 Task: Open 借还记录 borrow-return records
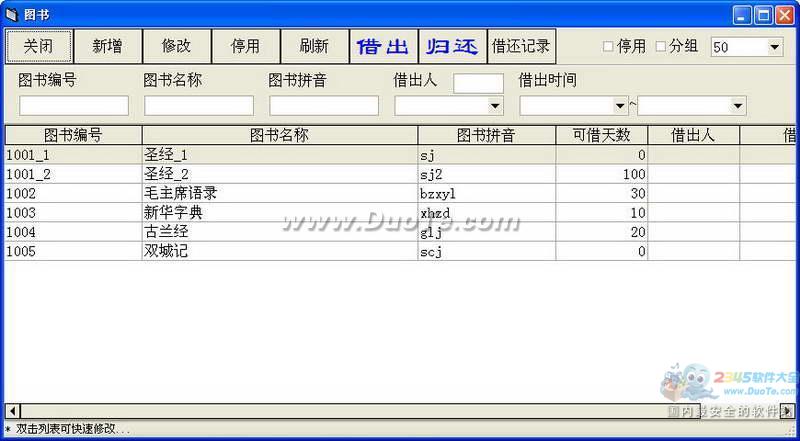coord(521,46)
